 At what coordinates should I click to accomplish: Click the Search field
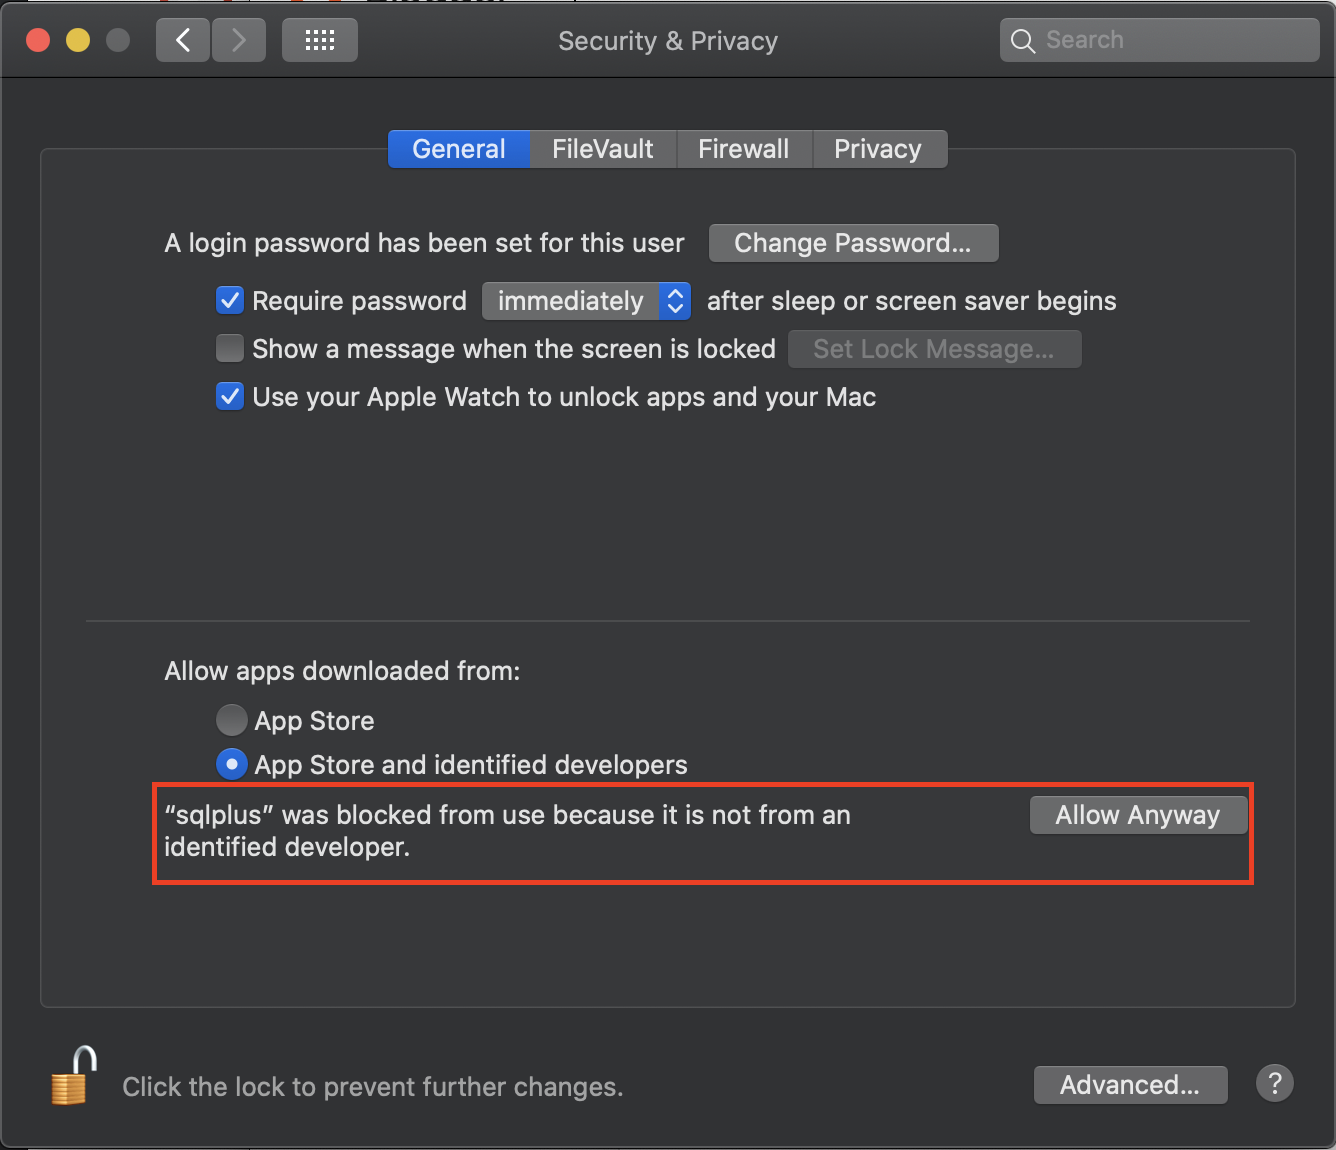(x=1160, y=40)
